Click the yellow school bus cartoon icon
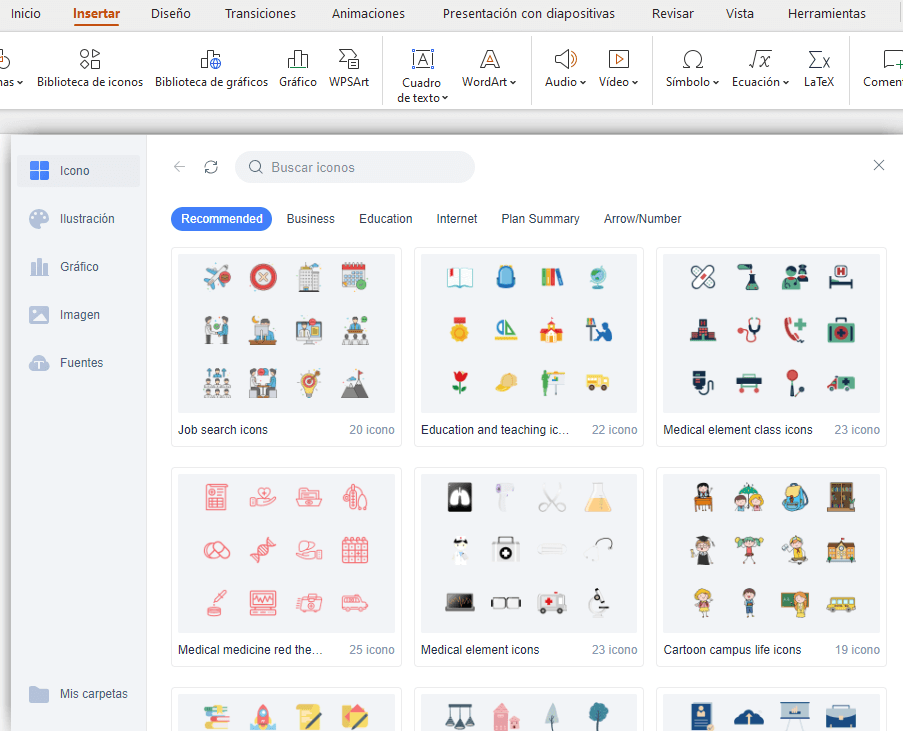Image resolution: width=903 pixels, height=731 pixels. (x=841, y=603)
